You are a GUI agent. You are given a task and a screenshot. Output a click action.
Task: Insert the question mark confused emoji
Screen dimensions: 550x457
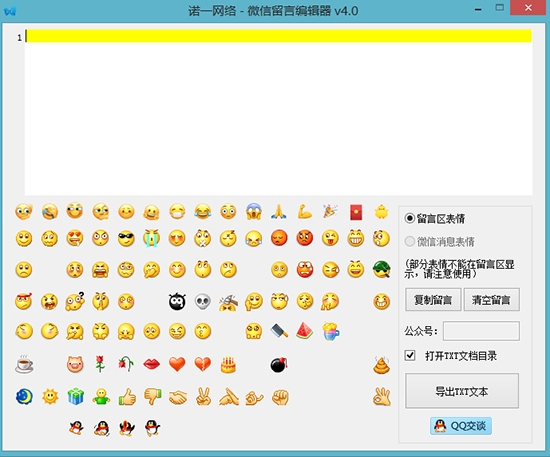[x=75, y=301]
